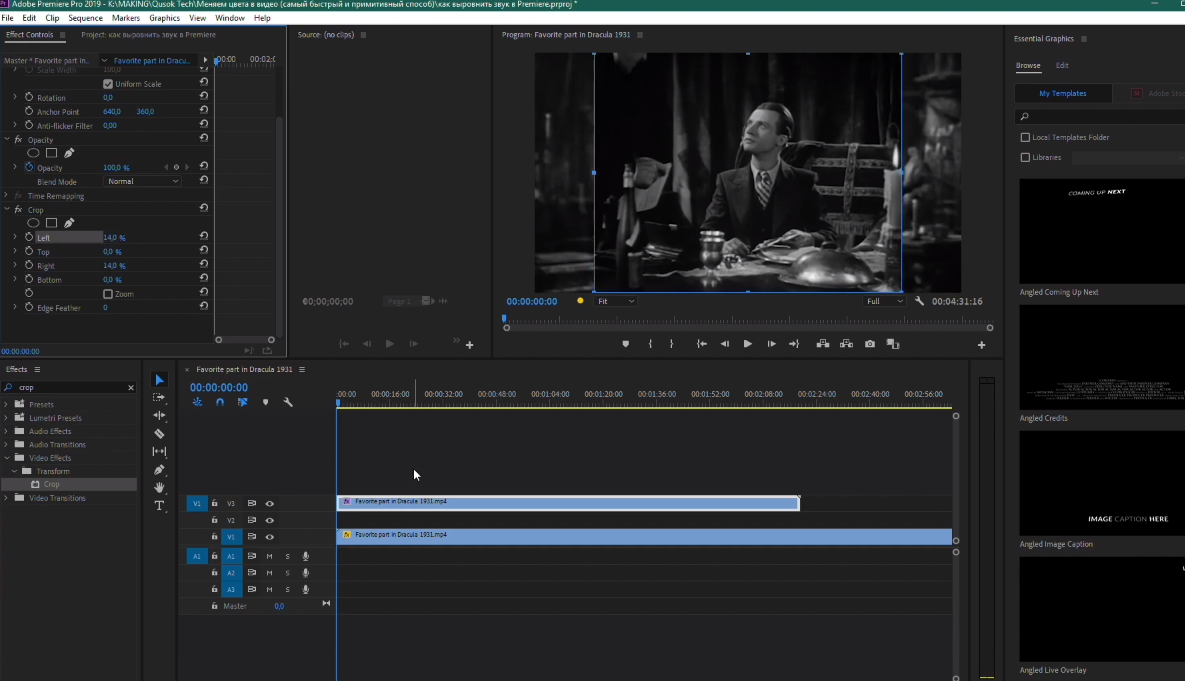Select the Track Select Forward tool
Viewport: 1185px width, 681px height.
pos(159,398)
